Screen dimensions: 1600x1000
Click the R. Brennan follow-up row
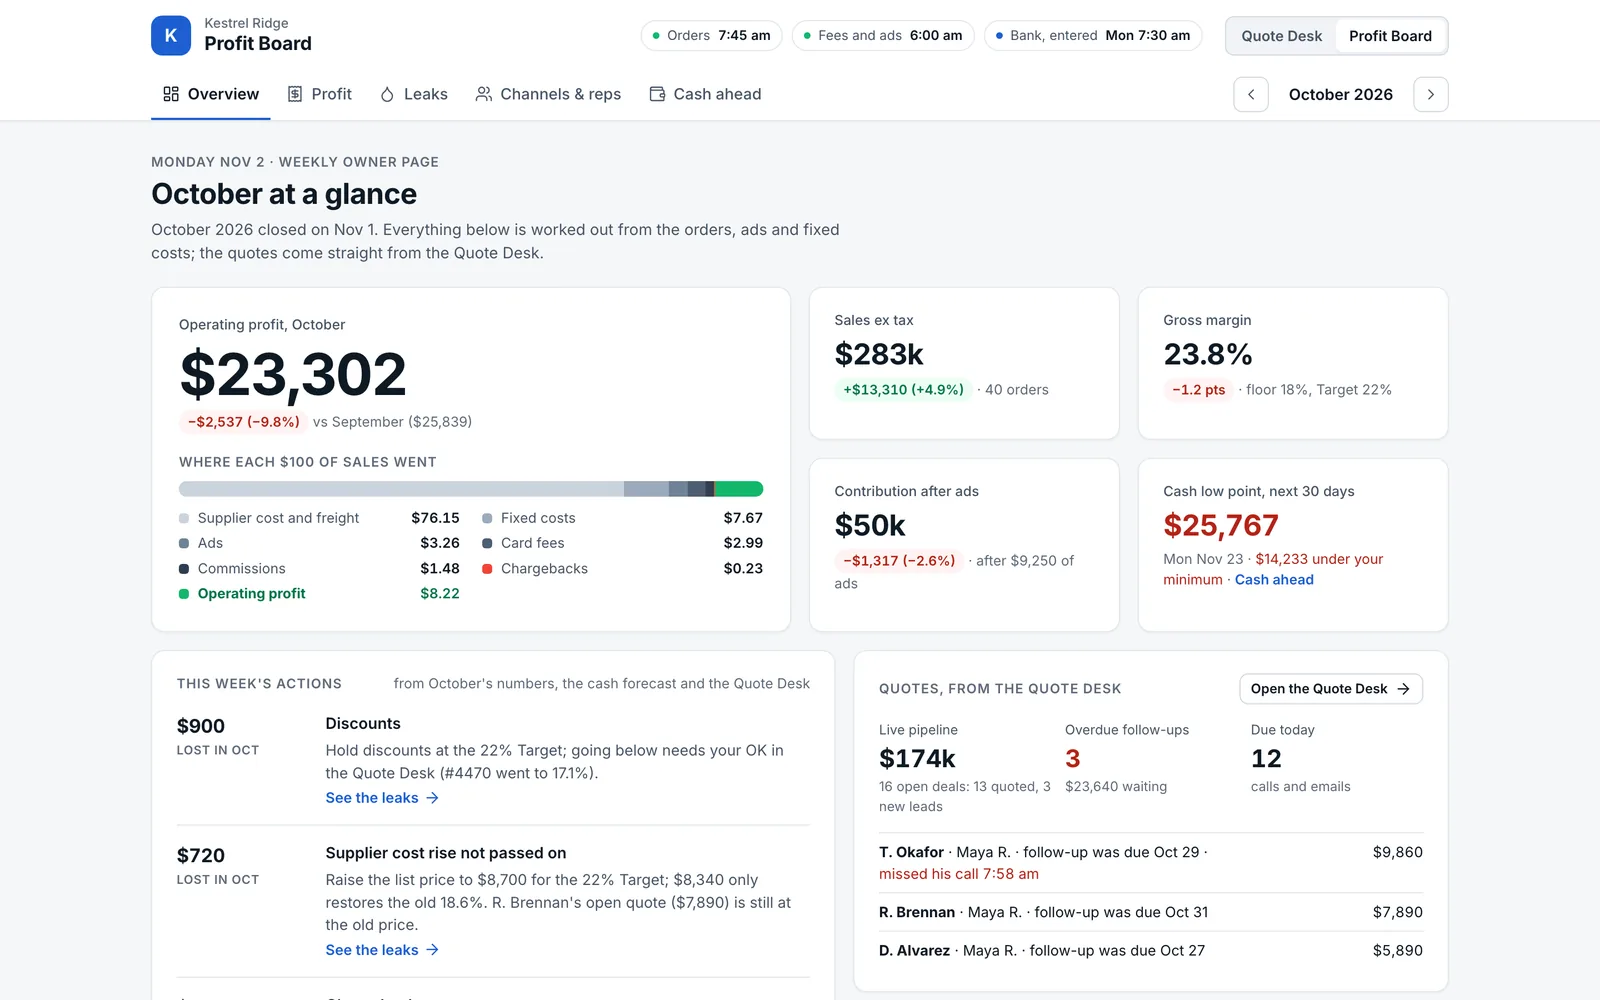(x=1151, y=912)
